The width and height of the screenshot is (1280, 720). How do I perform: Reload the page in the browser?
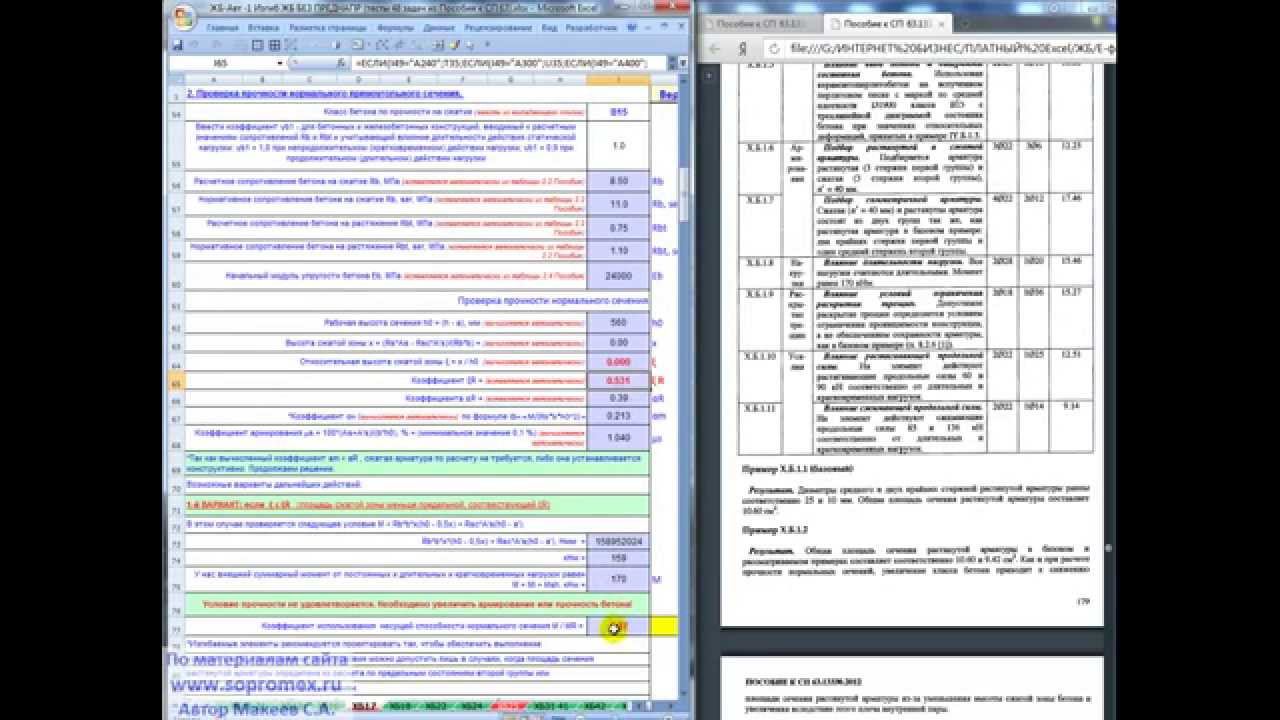[774, 48]
